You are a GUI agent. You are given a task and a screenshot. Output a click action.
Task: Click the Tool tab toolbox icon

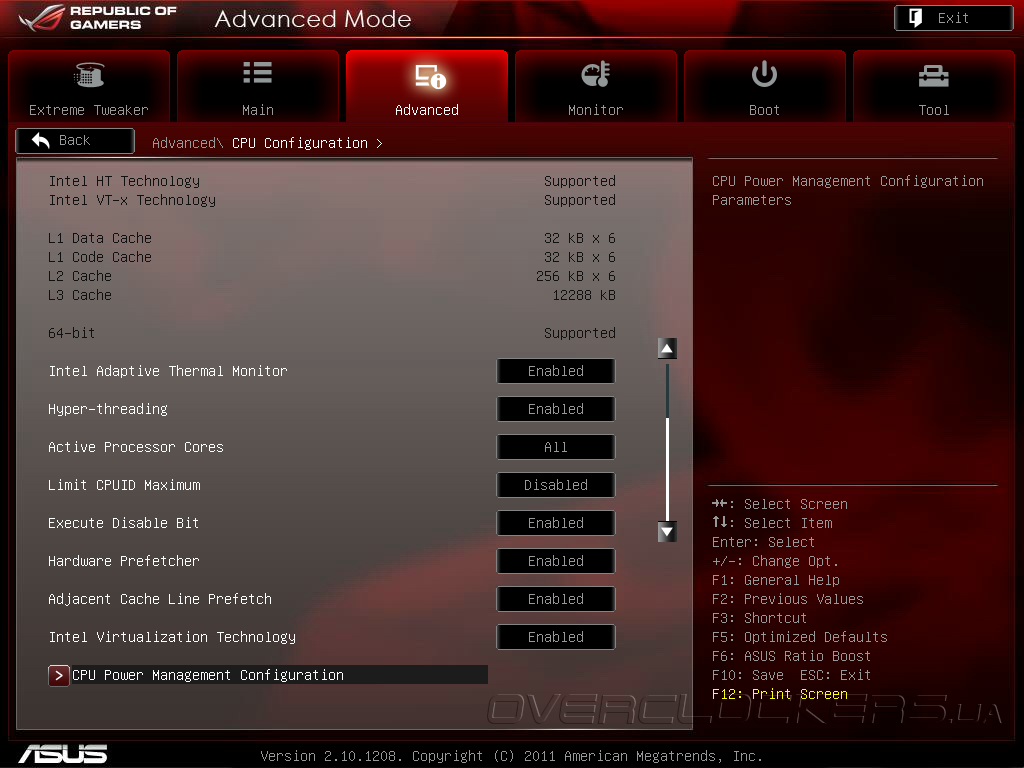(933, 76)
